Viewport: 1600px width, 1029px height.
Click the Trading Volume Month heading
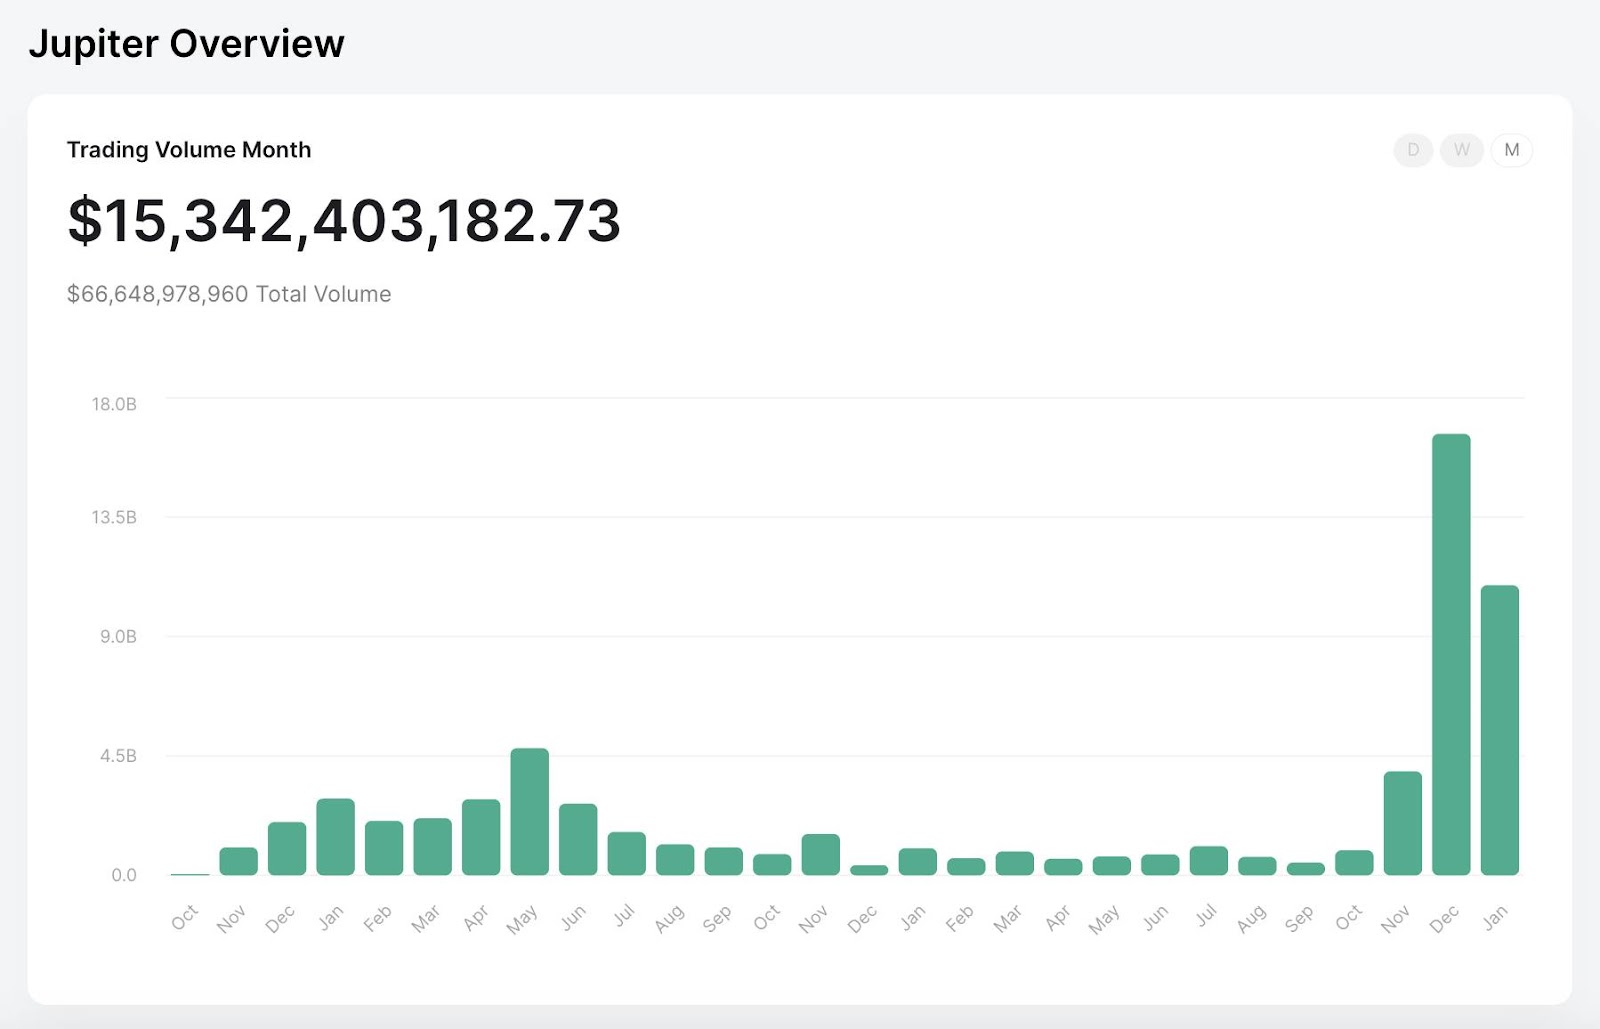(x=189, y=150)
